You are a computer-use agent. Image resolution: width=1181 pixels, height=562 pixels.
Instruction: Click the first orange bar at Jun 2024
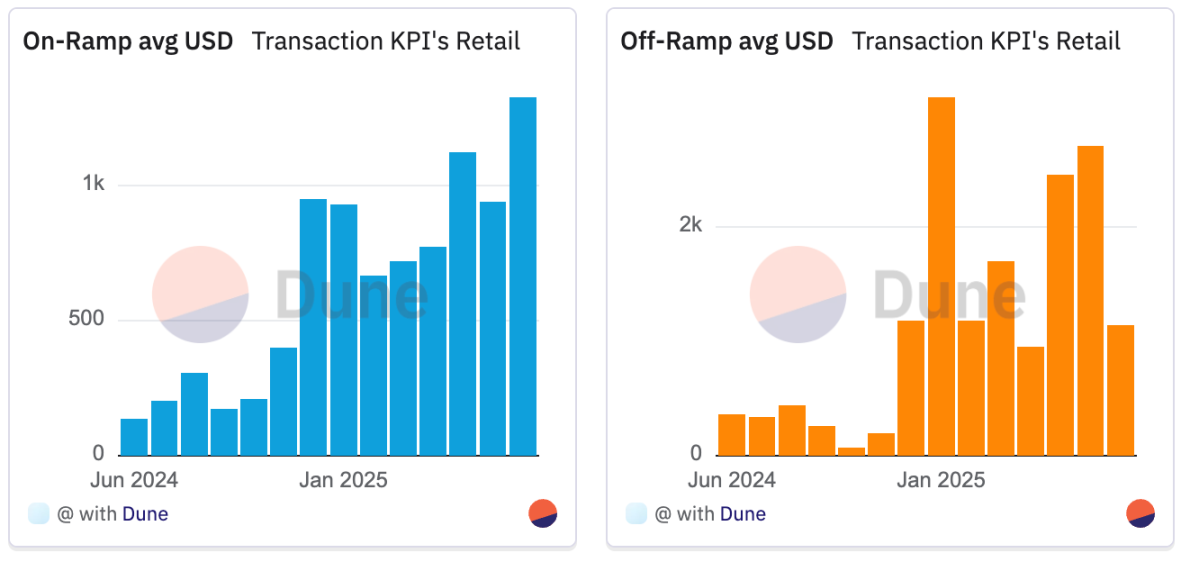(732, 434)
